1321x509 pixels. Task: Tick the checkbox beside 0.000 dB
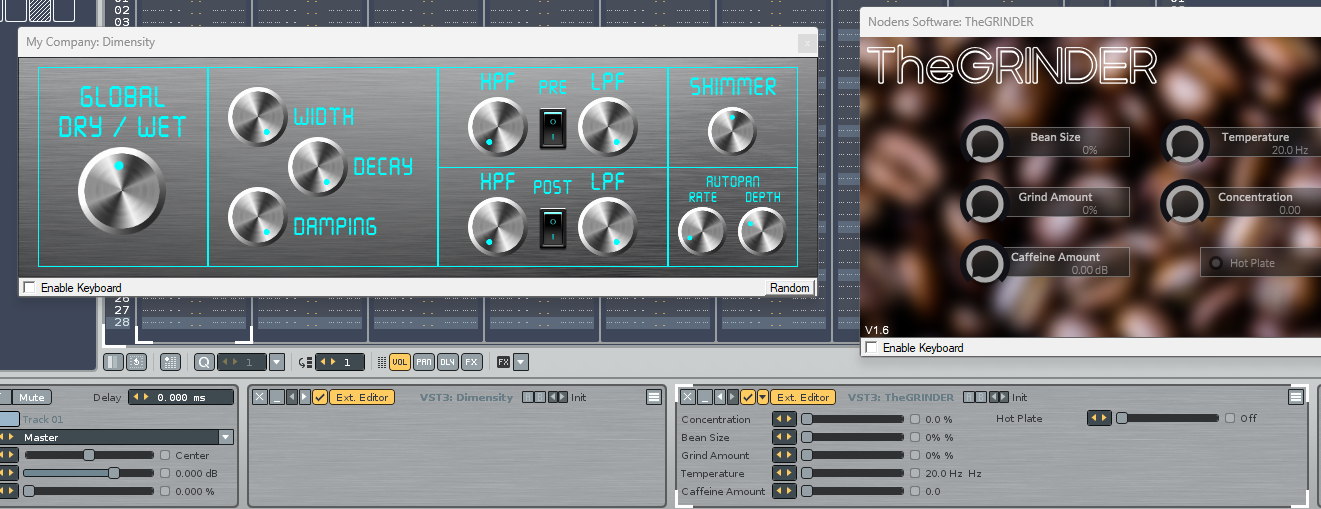(165, 473)
